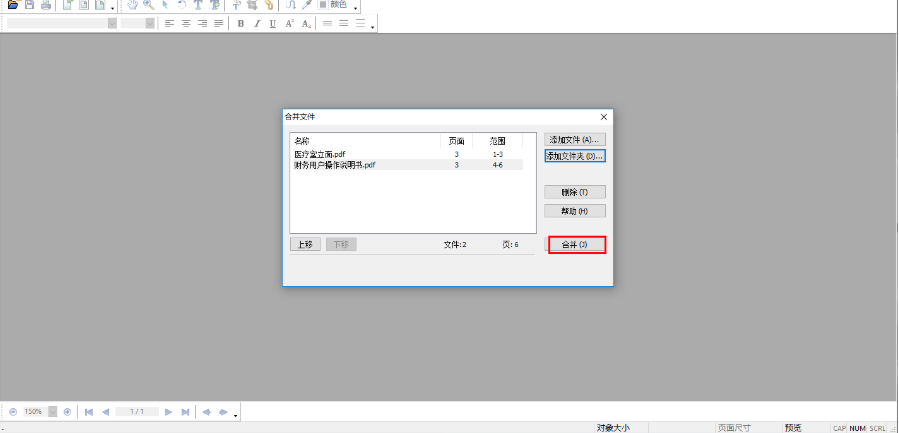Click the Save disk icon
Image resolution: width=899 pixels, height=433 pixels.
click(29, 5)
